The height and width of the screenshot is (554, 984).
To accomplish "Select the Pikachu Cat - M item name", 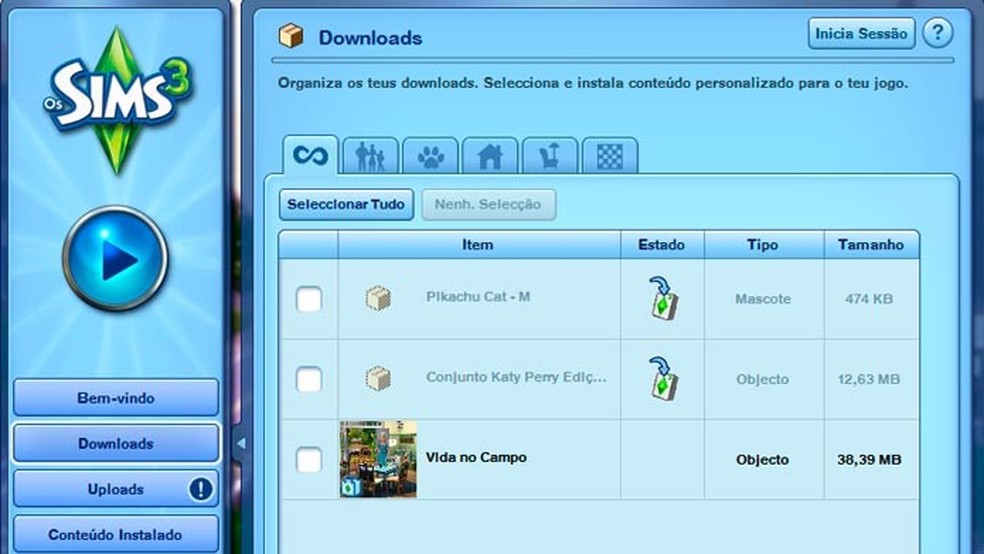I will coord(478,297).
